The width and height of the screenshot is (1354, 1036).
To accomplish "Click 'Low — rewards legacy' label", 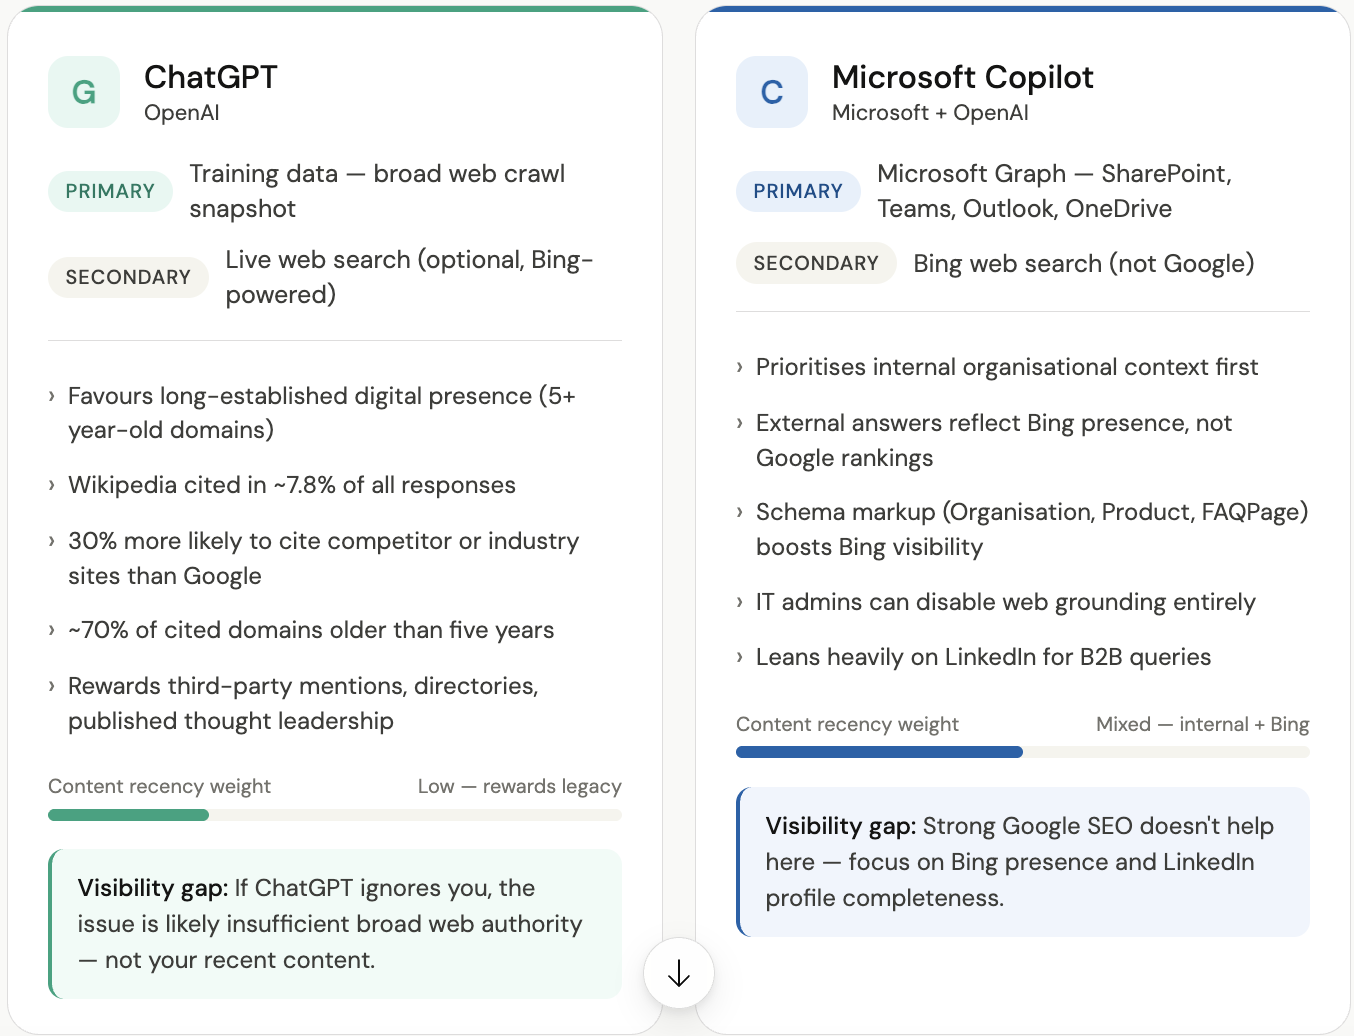I will (x=520, y=786).
